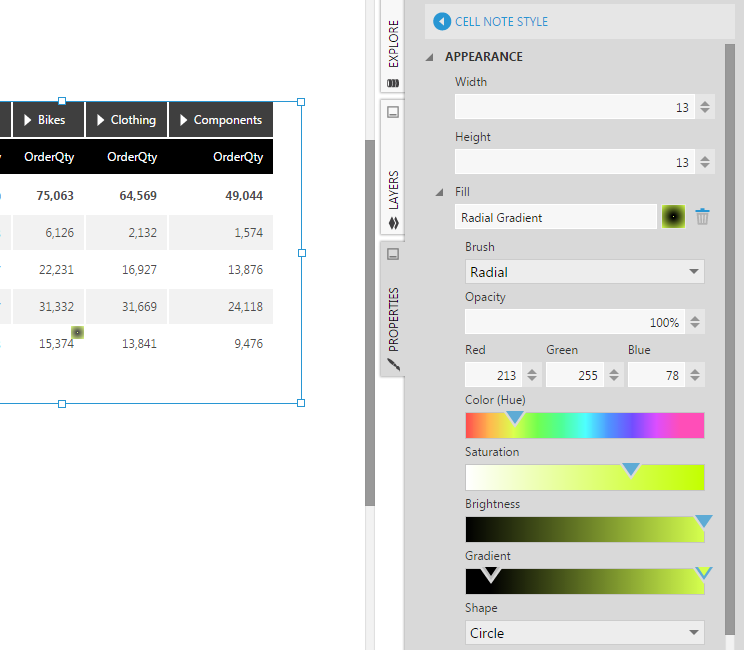Screen dimensions: 744x650
Task: Collapse the Fill section
Action: 440,192
